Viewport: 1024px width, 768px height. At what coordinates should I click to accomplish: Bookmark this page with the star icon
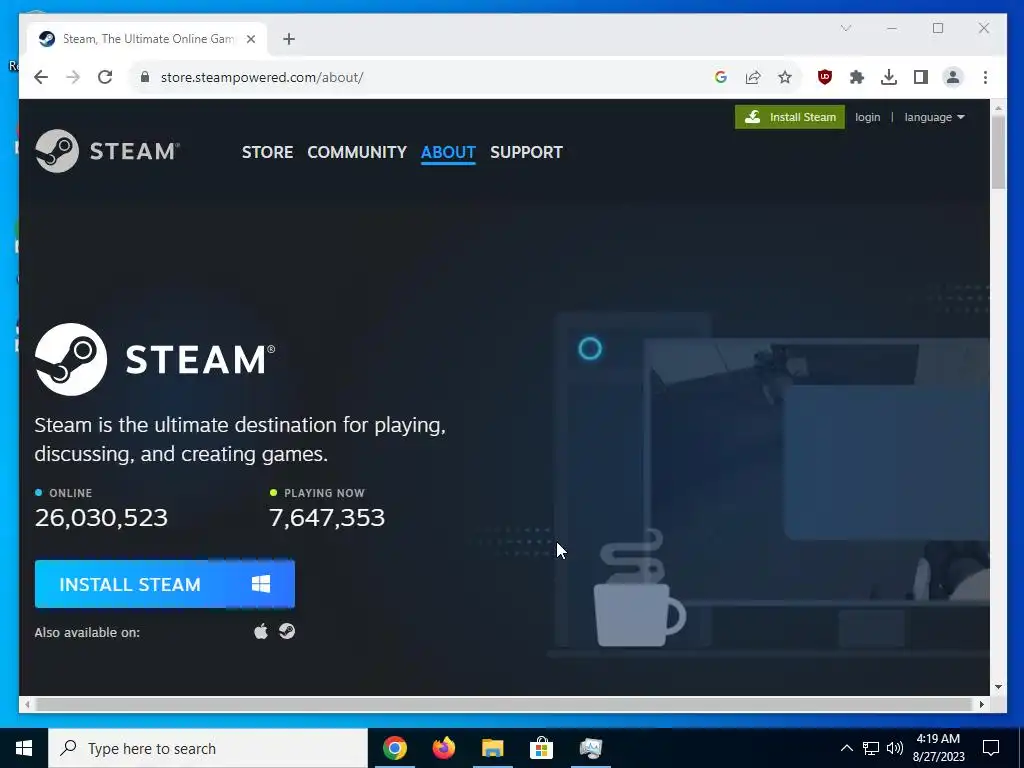click(x=785, y=77)
